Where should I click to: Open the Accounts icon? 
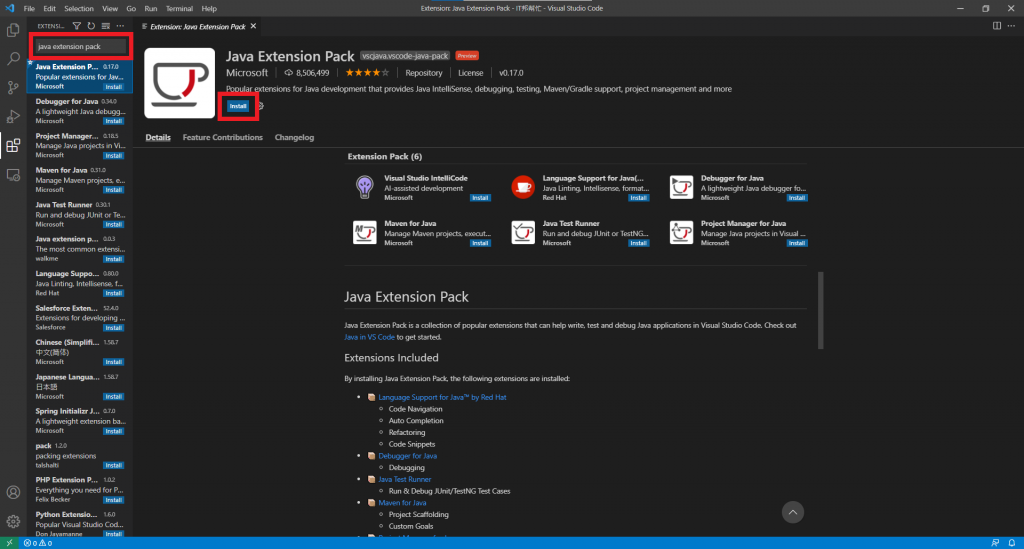(x=13, y=492)
